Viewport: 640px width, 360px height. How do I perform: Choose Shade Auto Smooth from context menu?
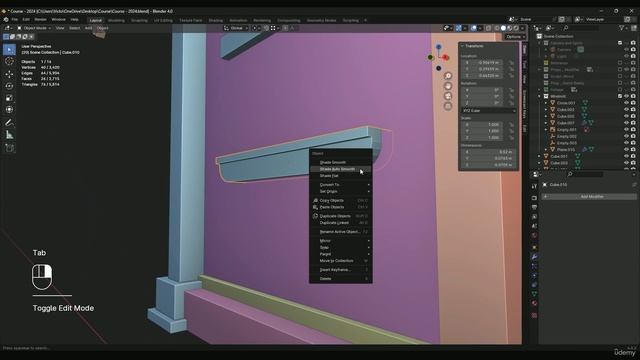(341, 169)
